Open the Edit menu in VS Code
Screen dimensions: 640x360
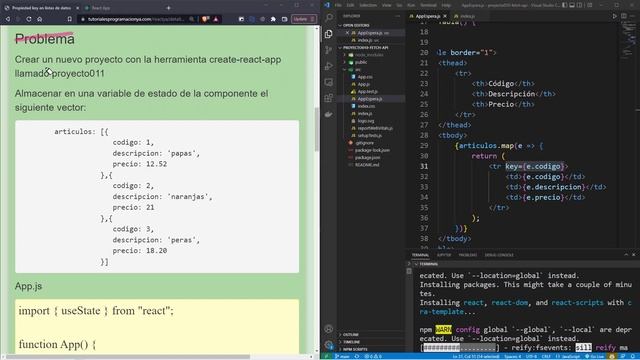[x=350, y=5]
